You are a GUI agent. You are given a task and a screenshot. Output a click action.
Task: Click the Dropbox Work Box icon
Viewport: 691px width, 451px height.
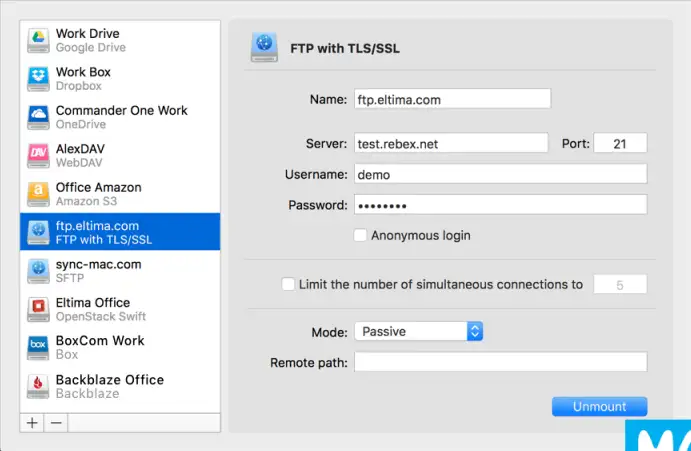click(x=38, y=78)
